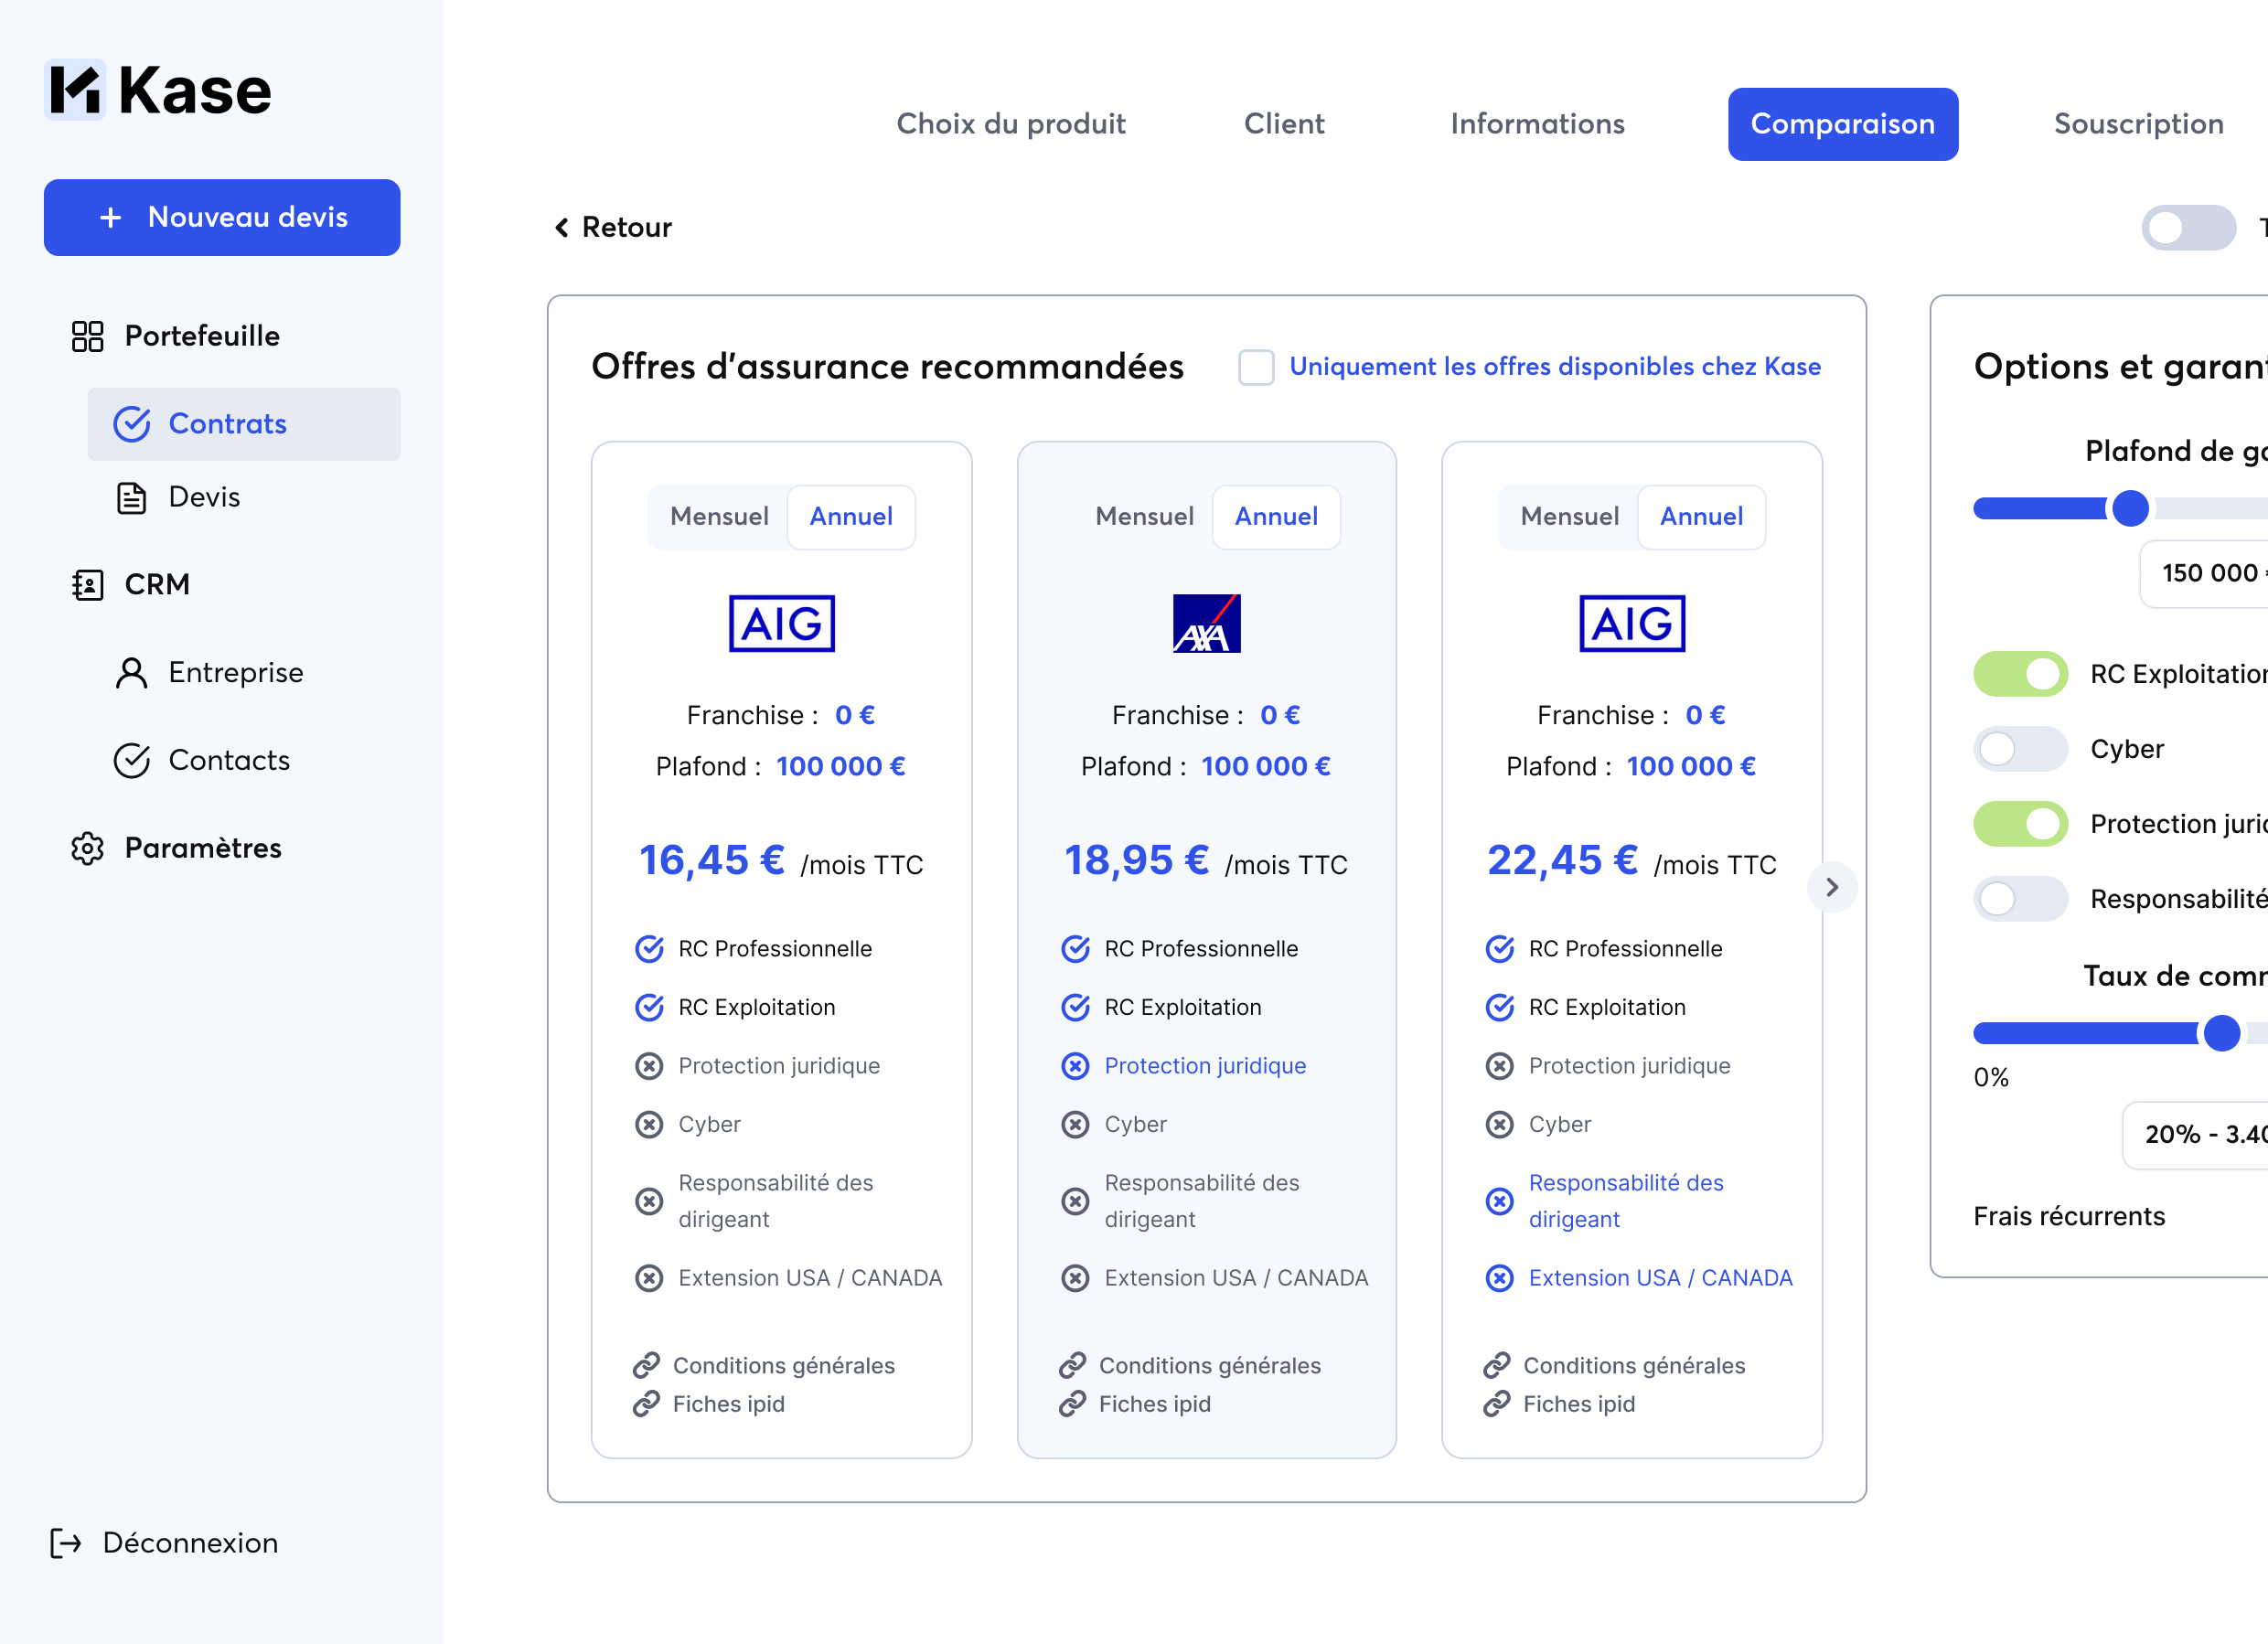Viewport: 2268px width, 1644px height.
Task: Click the CRM address book icon
Action: pos(88,585)
